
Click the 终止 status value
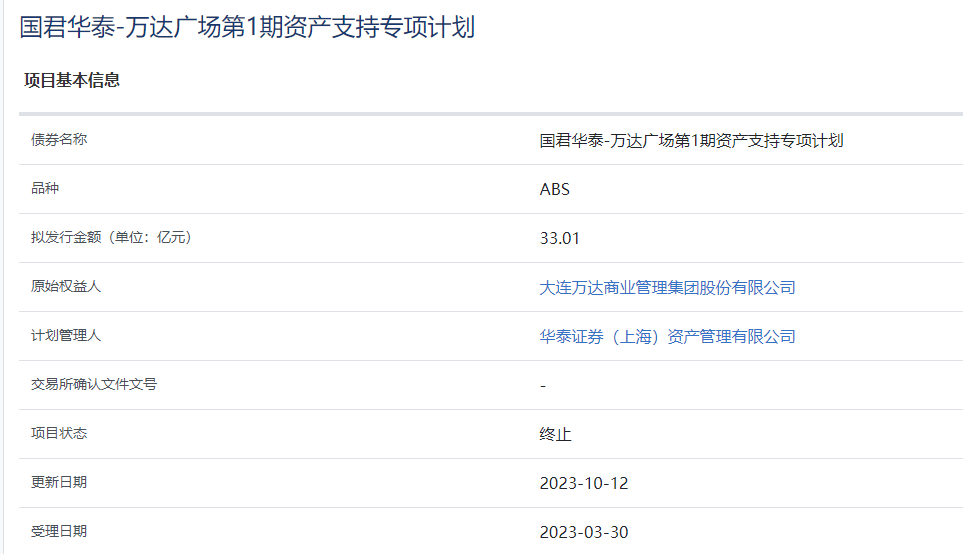pos(555,434)
